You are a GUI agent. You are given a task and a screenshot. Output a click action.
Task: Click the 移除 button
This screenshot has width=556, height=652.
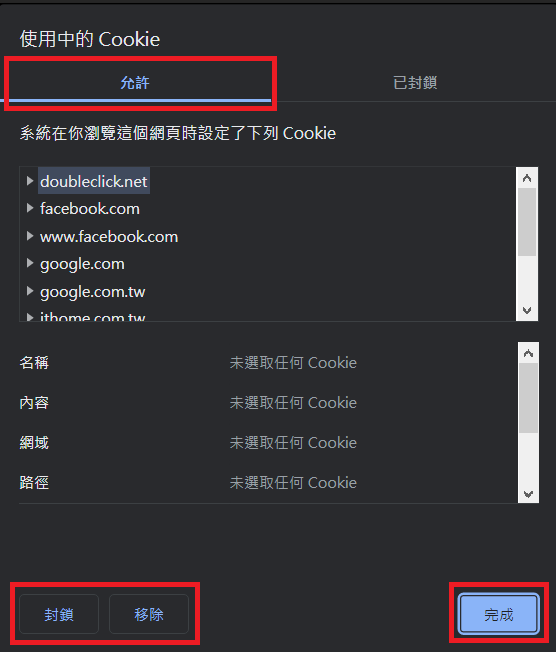149,614
